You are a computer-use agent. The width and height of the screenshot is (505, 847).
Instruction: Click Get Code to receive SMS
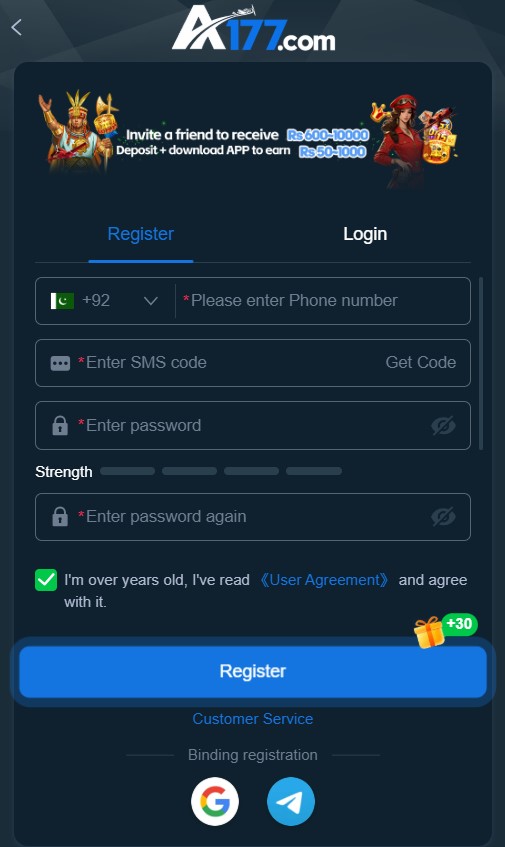[421, 362]
